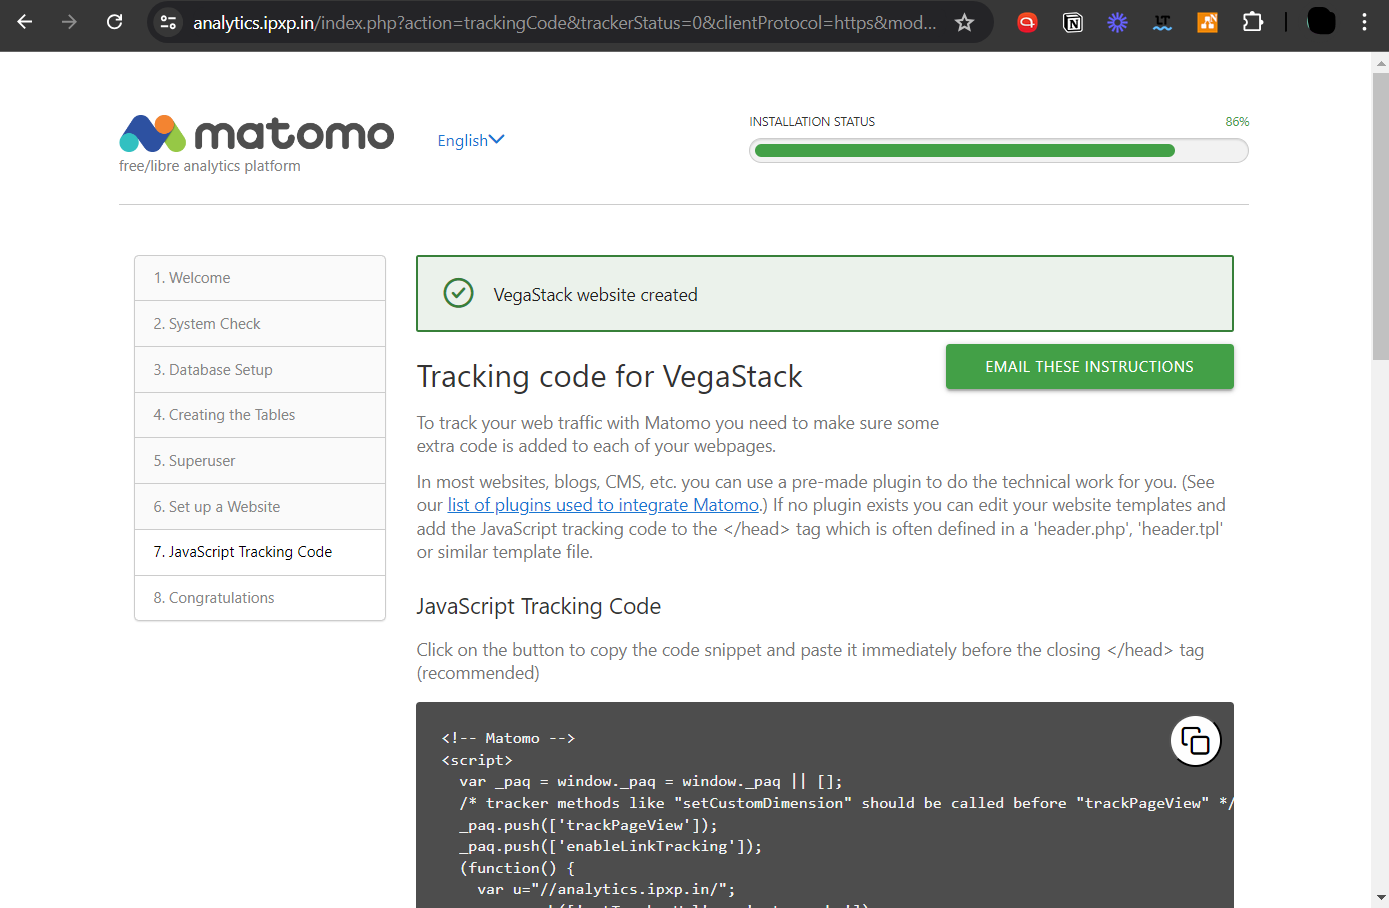This screenshot has height=908, width=1389.
Task: Open the Notion extension icon
Action: [1073, 22]
